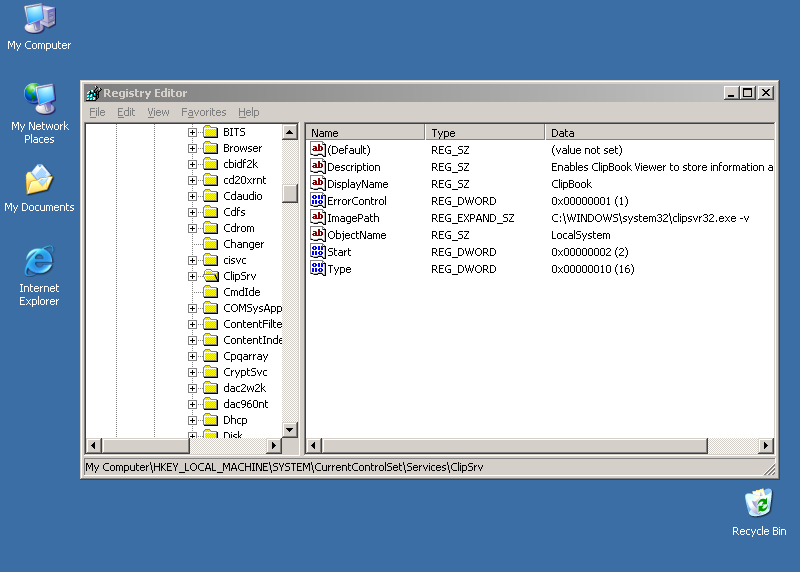
Task: Click values pane scroll right arrow
Action: pos(765,446)
